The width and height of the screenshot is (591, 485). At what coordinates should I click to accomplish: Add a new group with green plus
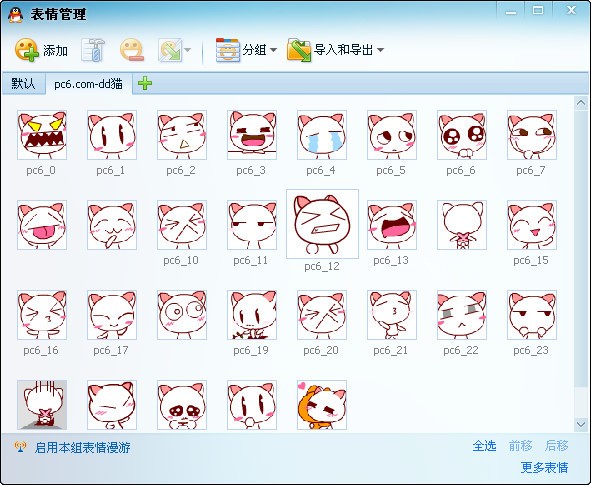coord(145,83)
